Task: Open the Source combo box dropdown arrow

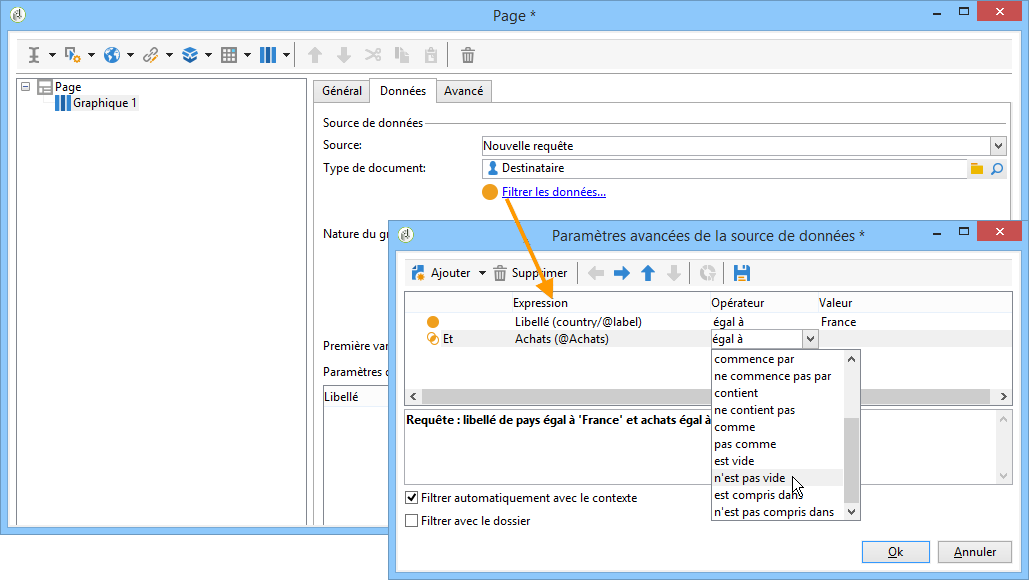Action: (x=998, y=145)
